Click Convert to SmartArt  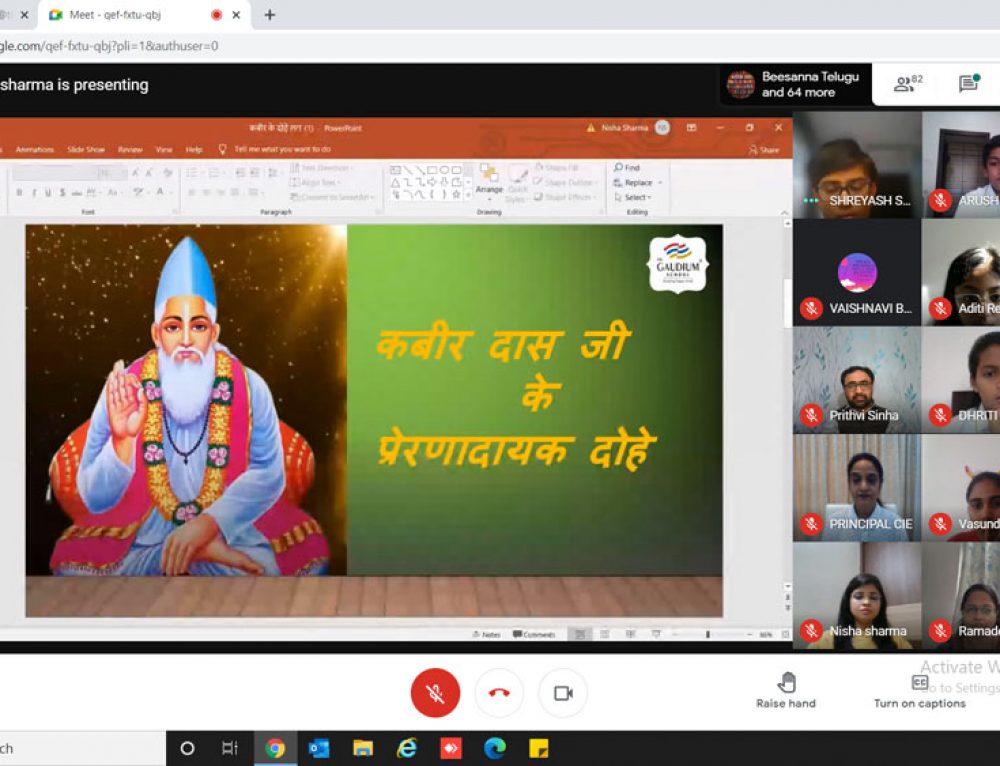(x=331, y=197)
